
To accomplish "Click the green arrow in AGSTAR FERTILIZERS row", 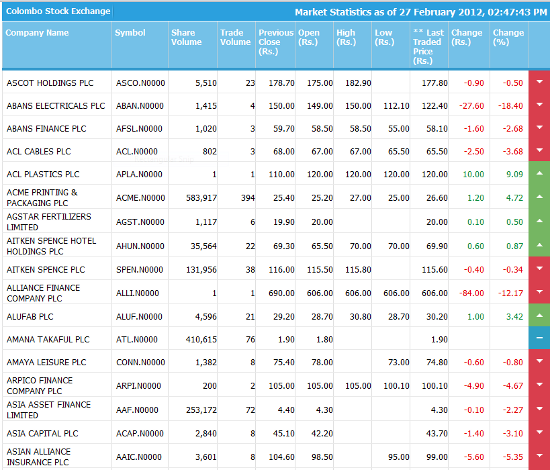I will (539, 221).
